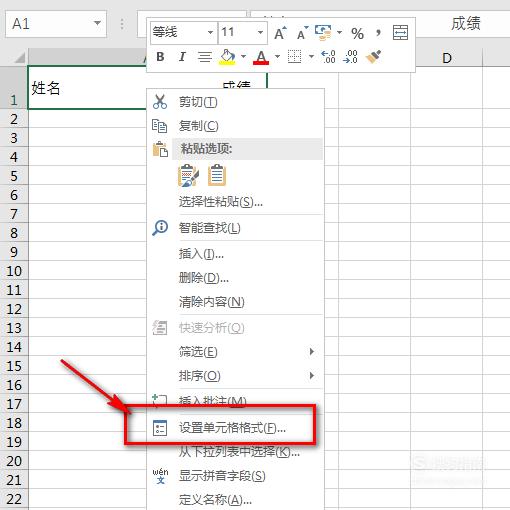The width and height of the screenshot is (510, 510).
Task: Click the formula bar text 成绩
Action: point(466,23)
